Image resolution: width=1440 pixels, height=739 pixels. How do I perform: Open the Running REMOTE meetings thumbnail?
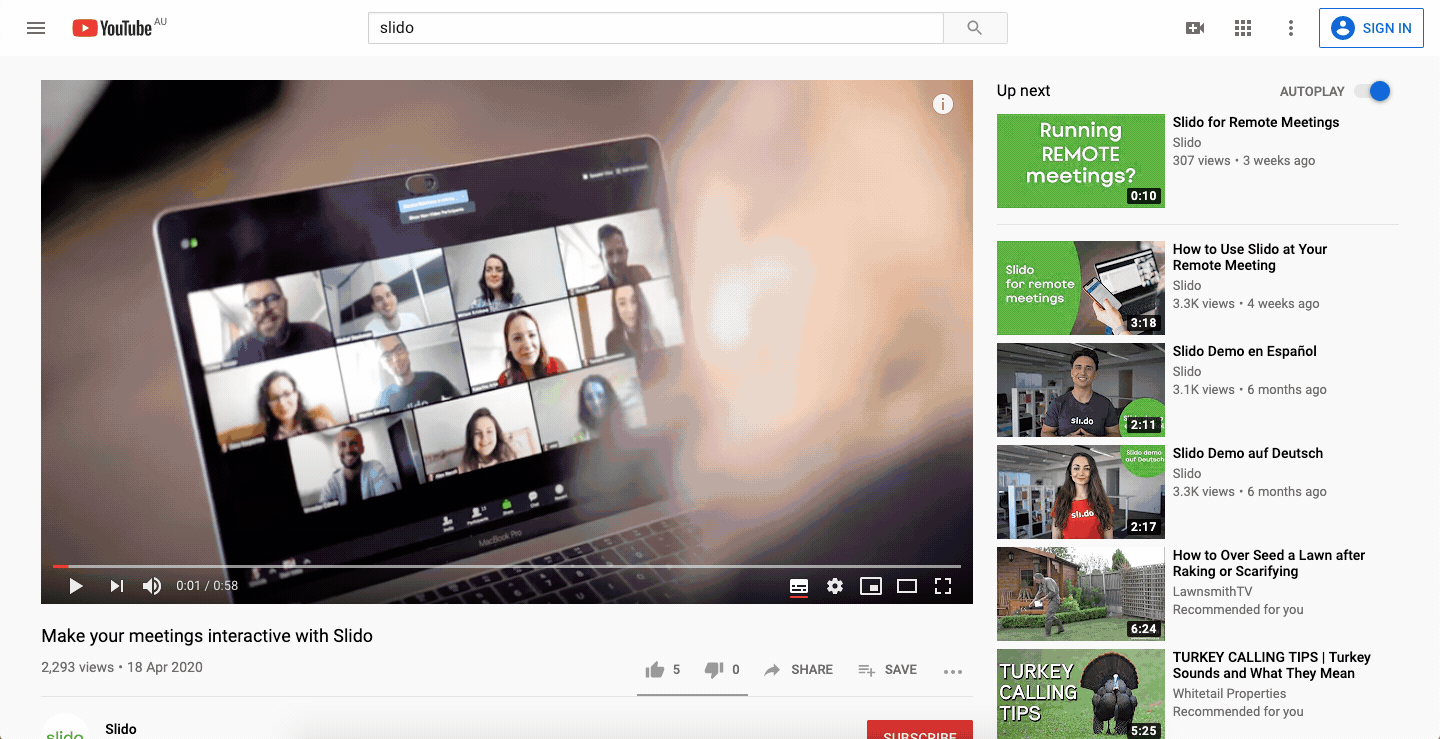coord(1081,161)
